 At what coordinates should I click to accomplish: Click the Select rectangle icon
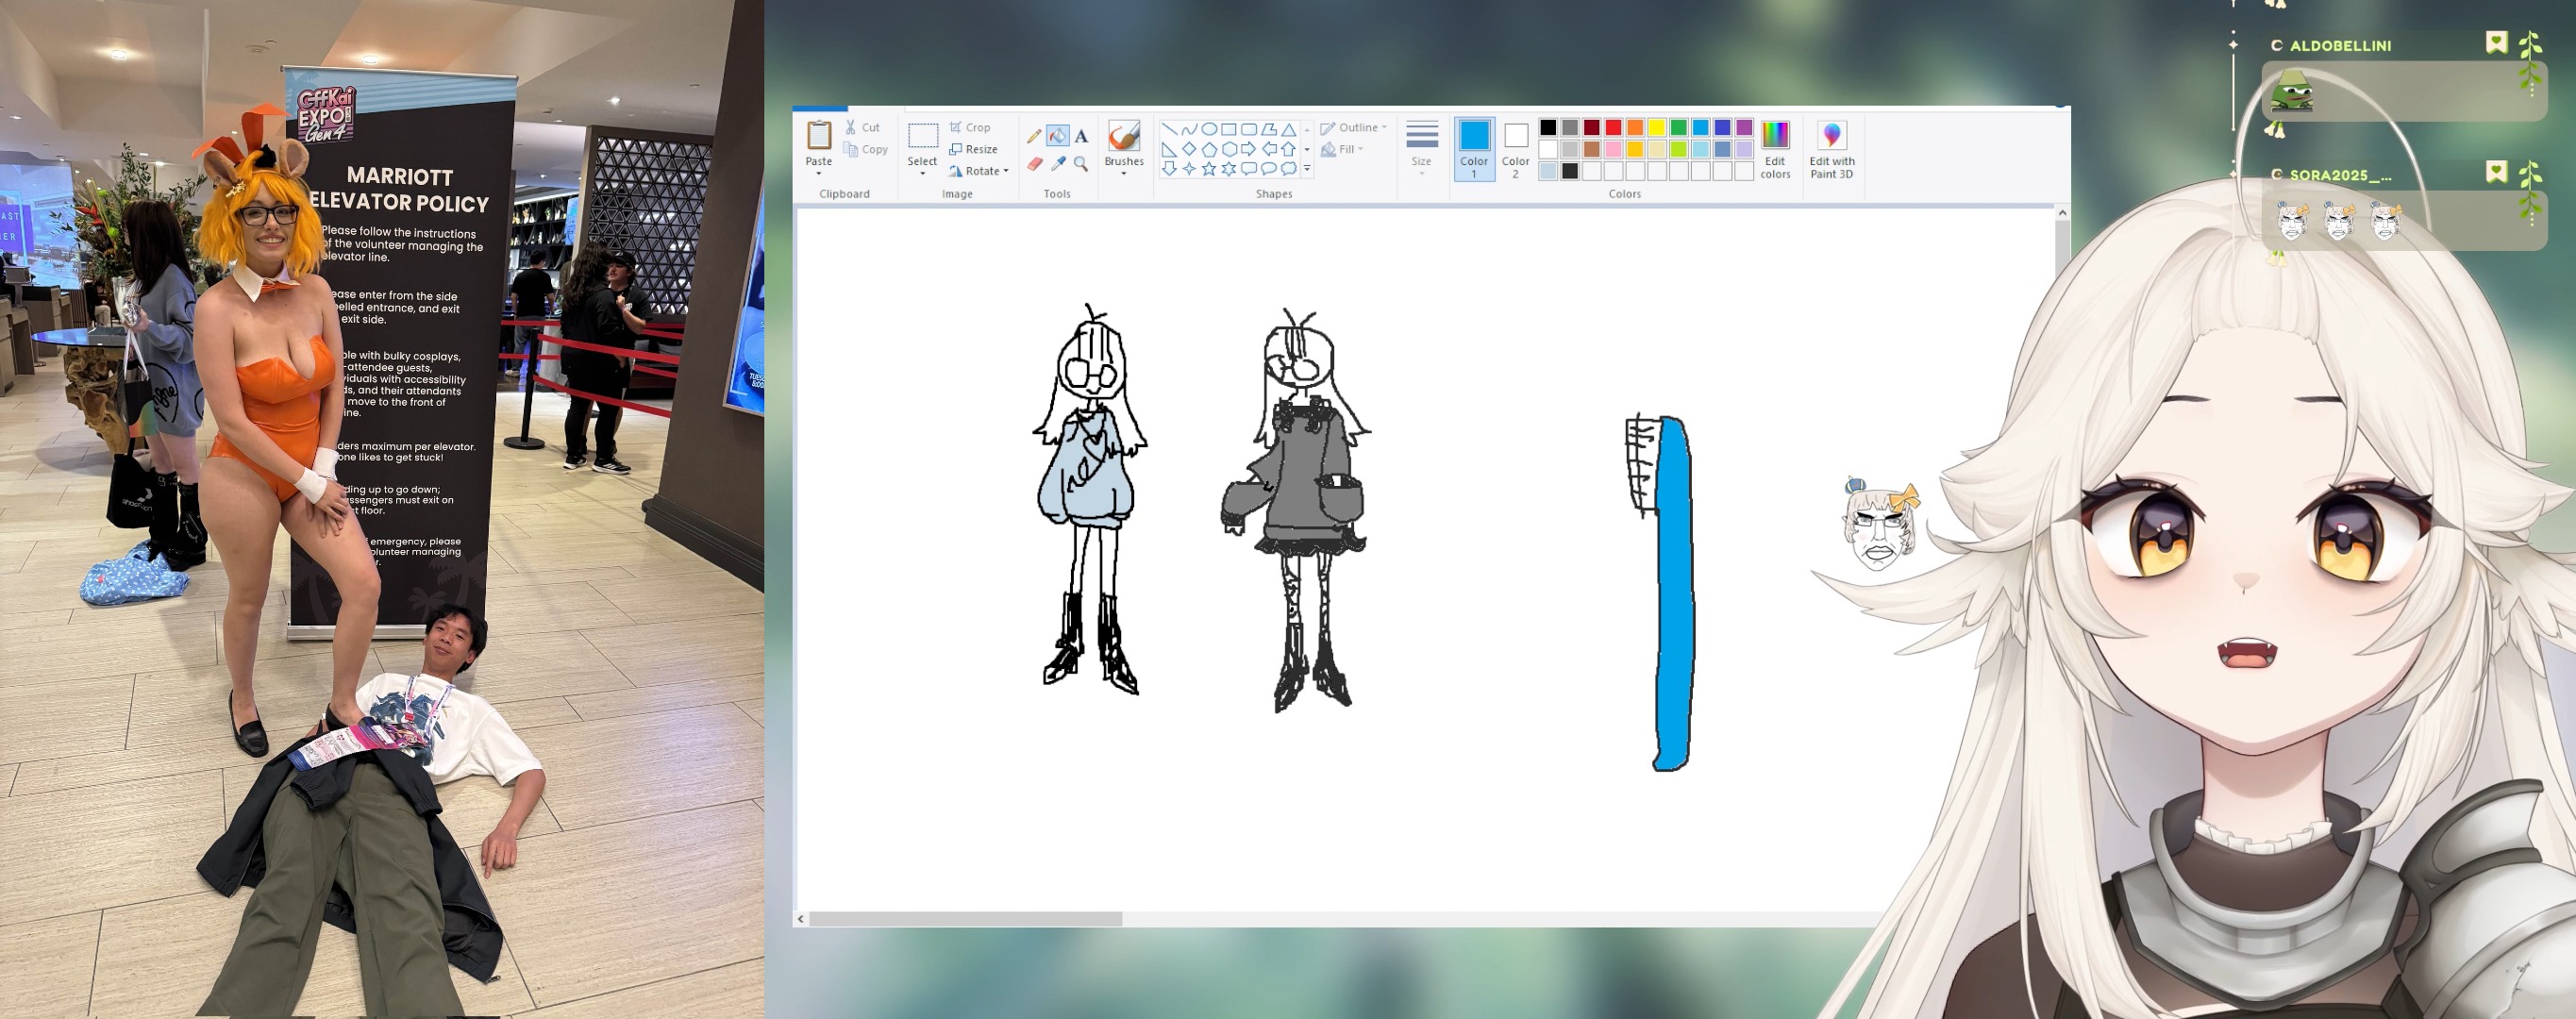point(922,136)
